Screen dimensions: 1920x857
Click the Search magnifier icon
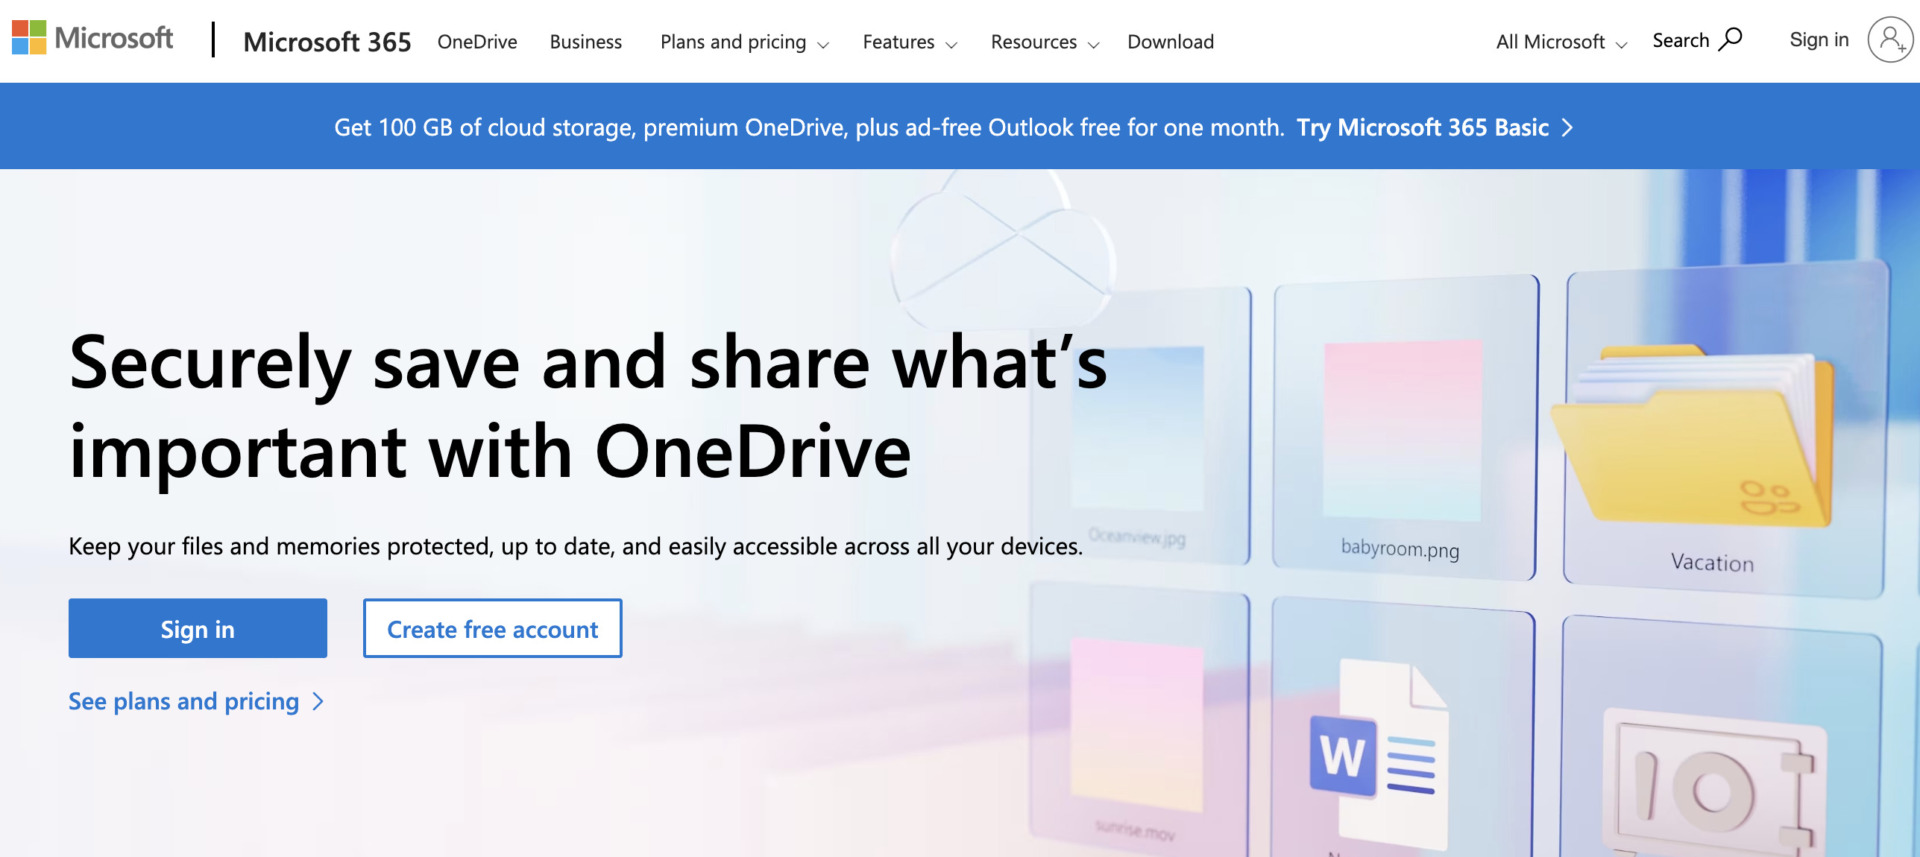[x=1731, y=39]
